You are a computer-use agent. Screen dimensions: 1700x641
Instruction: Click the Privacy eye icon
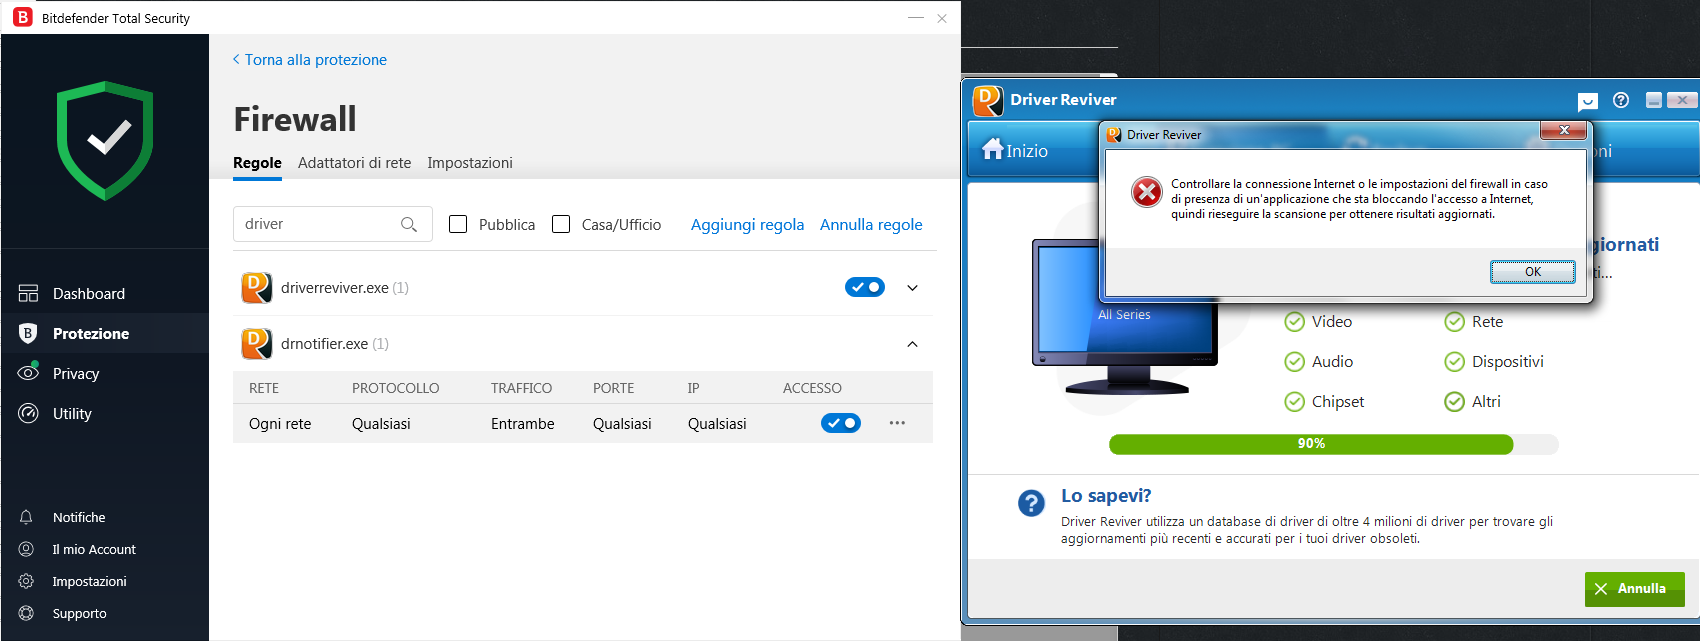point(28,373)
